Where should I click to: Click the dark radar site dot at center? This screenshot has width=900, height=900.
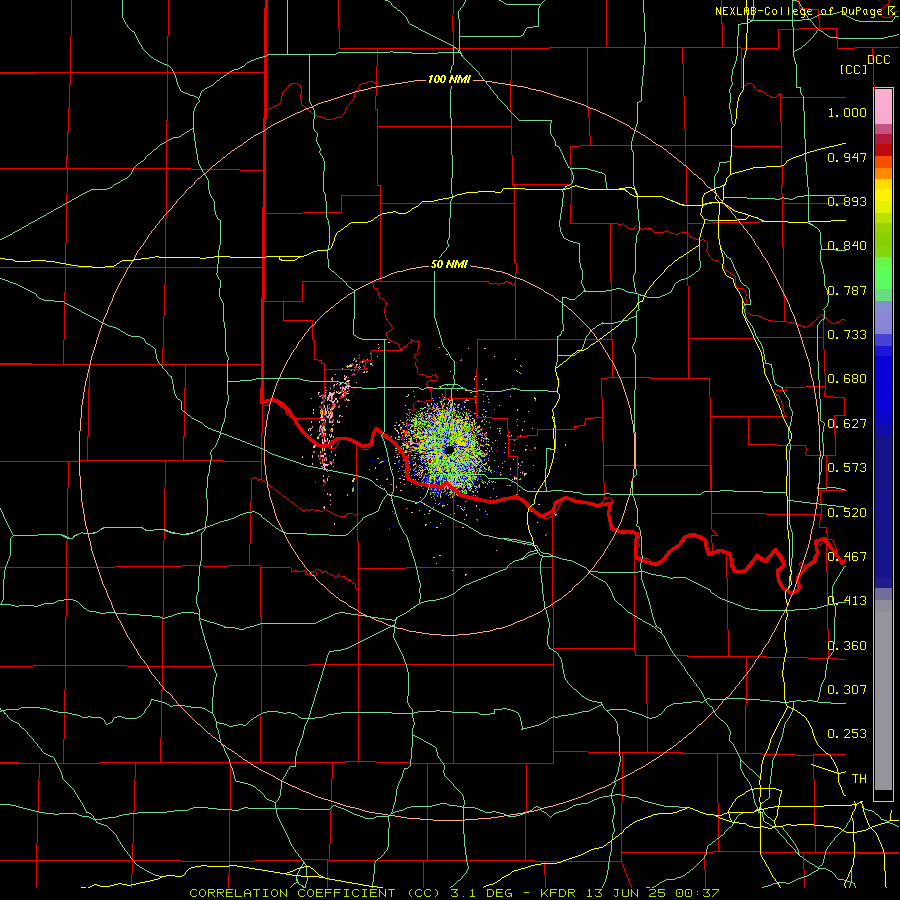(449, 449)
